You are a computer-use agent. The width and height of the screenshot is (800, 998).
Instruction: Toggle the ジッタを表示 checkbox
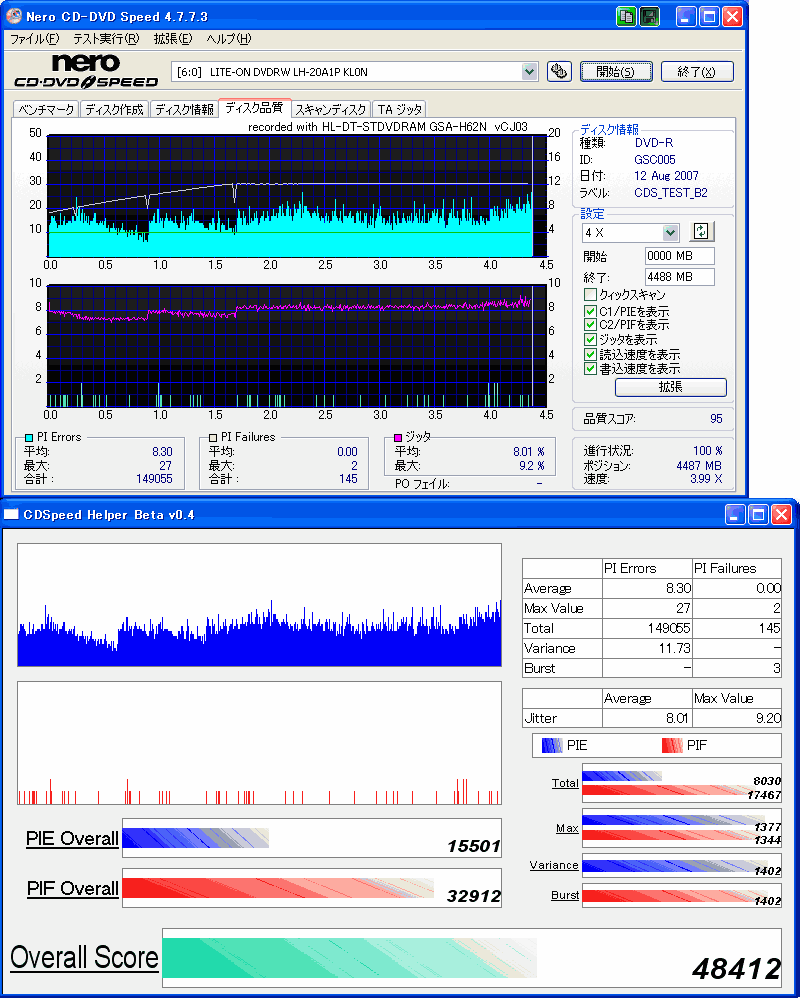(x=590, y=340)
